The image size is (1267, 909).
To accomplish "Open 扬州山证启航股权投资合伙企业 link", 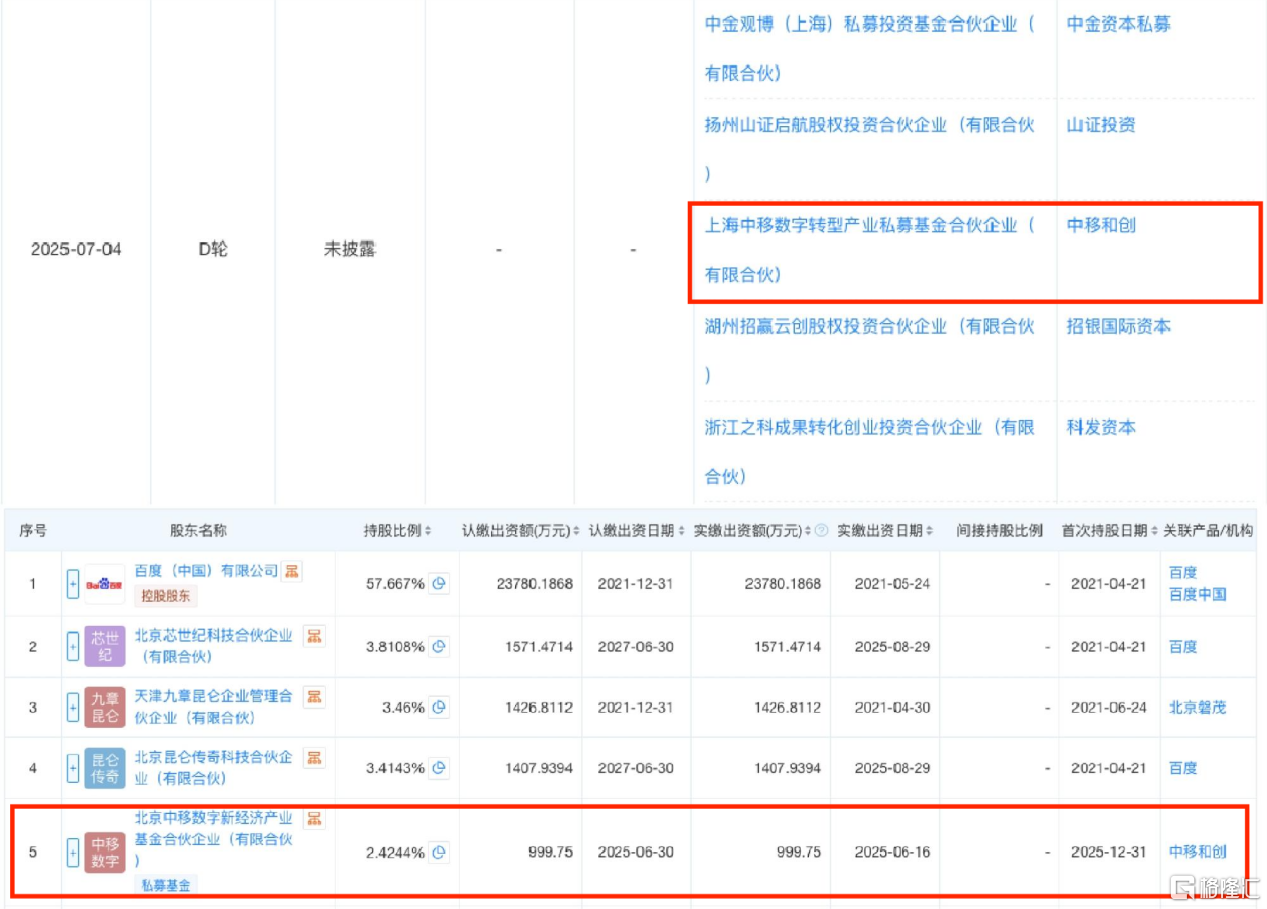I will pos(870,149).
